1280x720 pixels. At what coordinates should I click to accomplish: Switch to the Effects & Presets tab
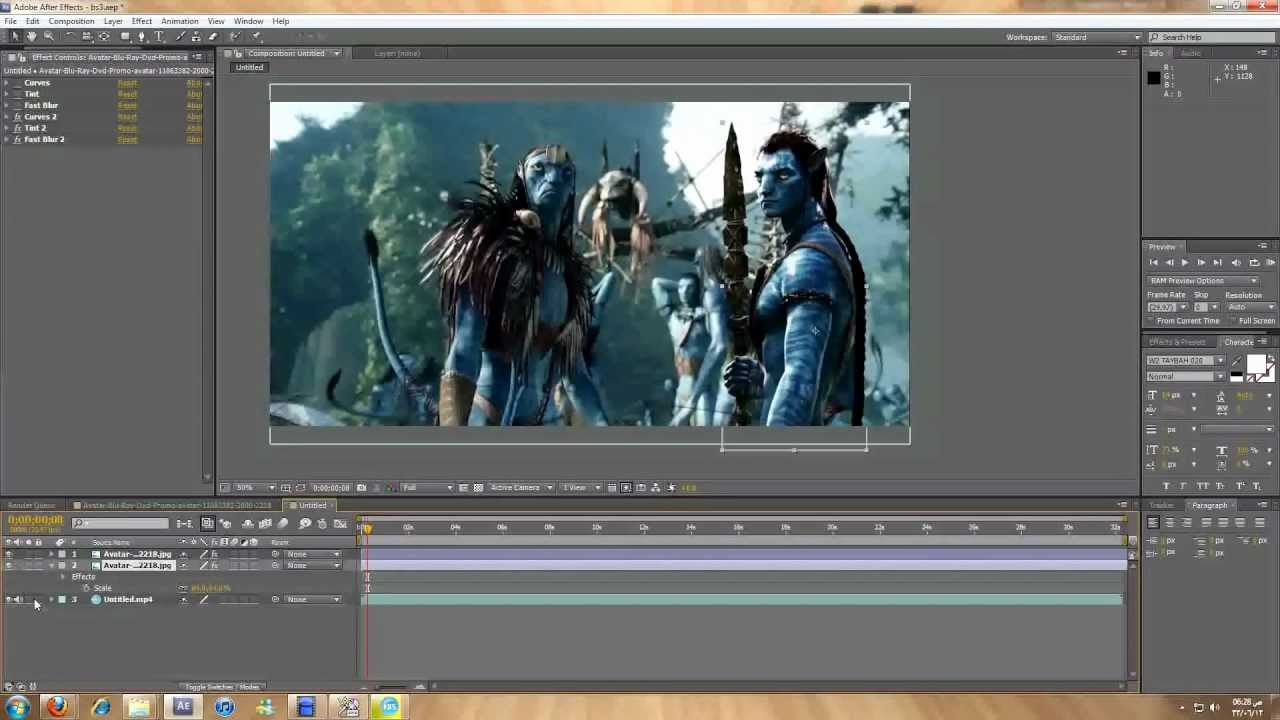1178,342
